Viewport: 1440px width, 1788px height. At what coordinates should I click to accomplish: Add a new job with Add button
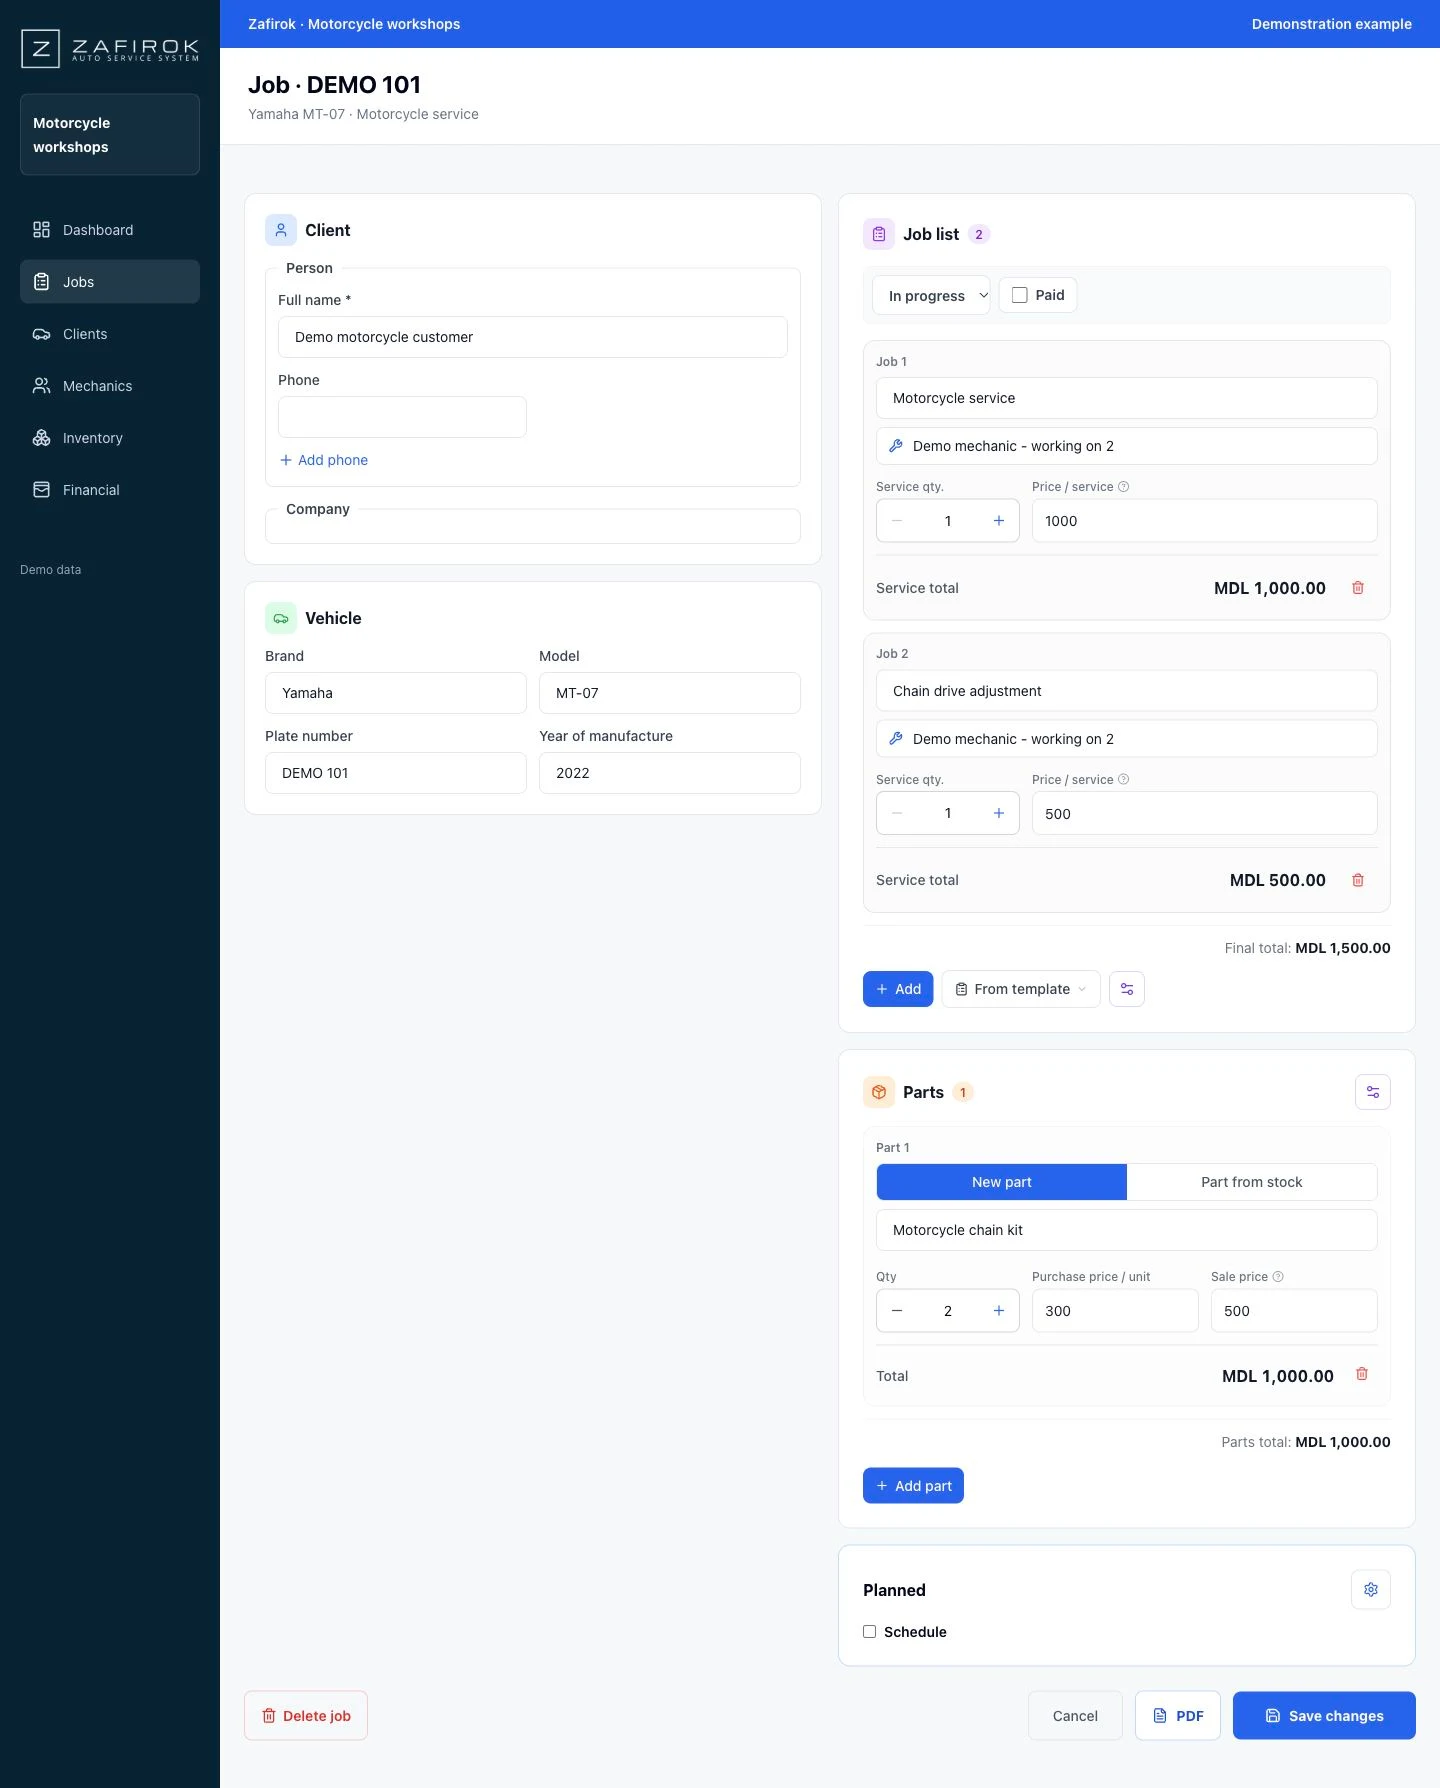pos(898,989)
